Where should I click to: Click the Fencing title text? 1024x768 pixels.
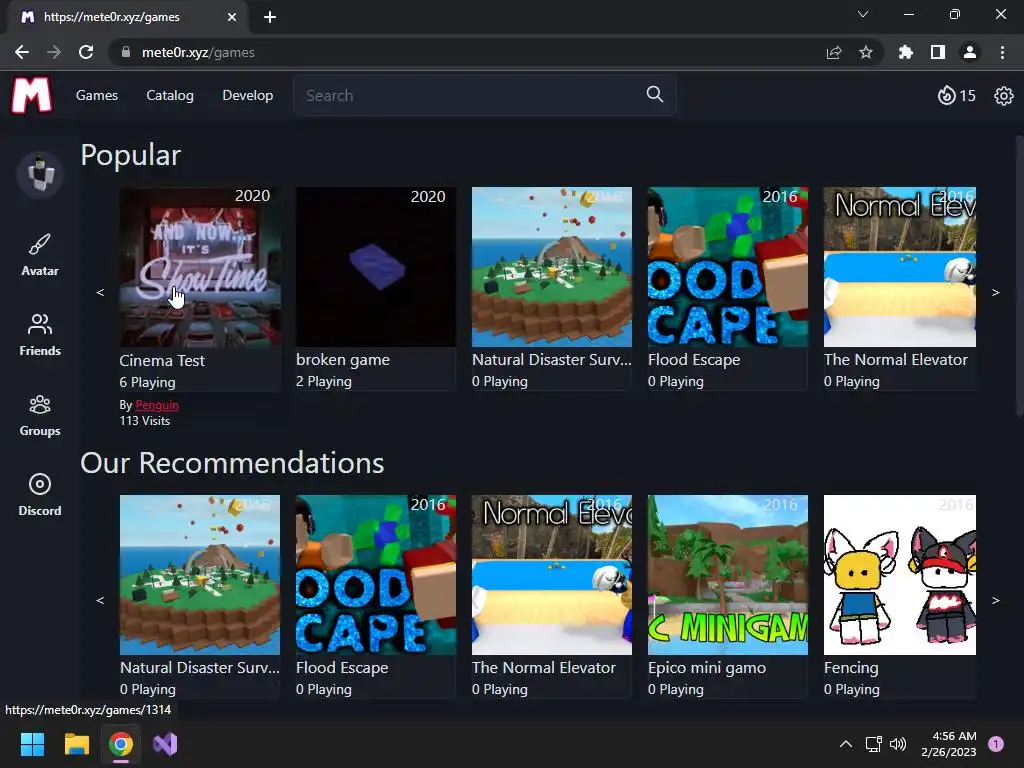tap(851, 667)
